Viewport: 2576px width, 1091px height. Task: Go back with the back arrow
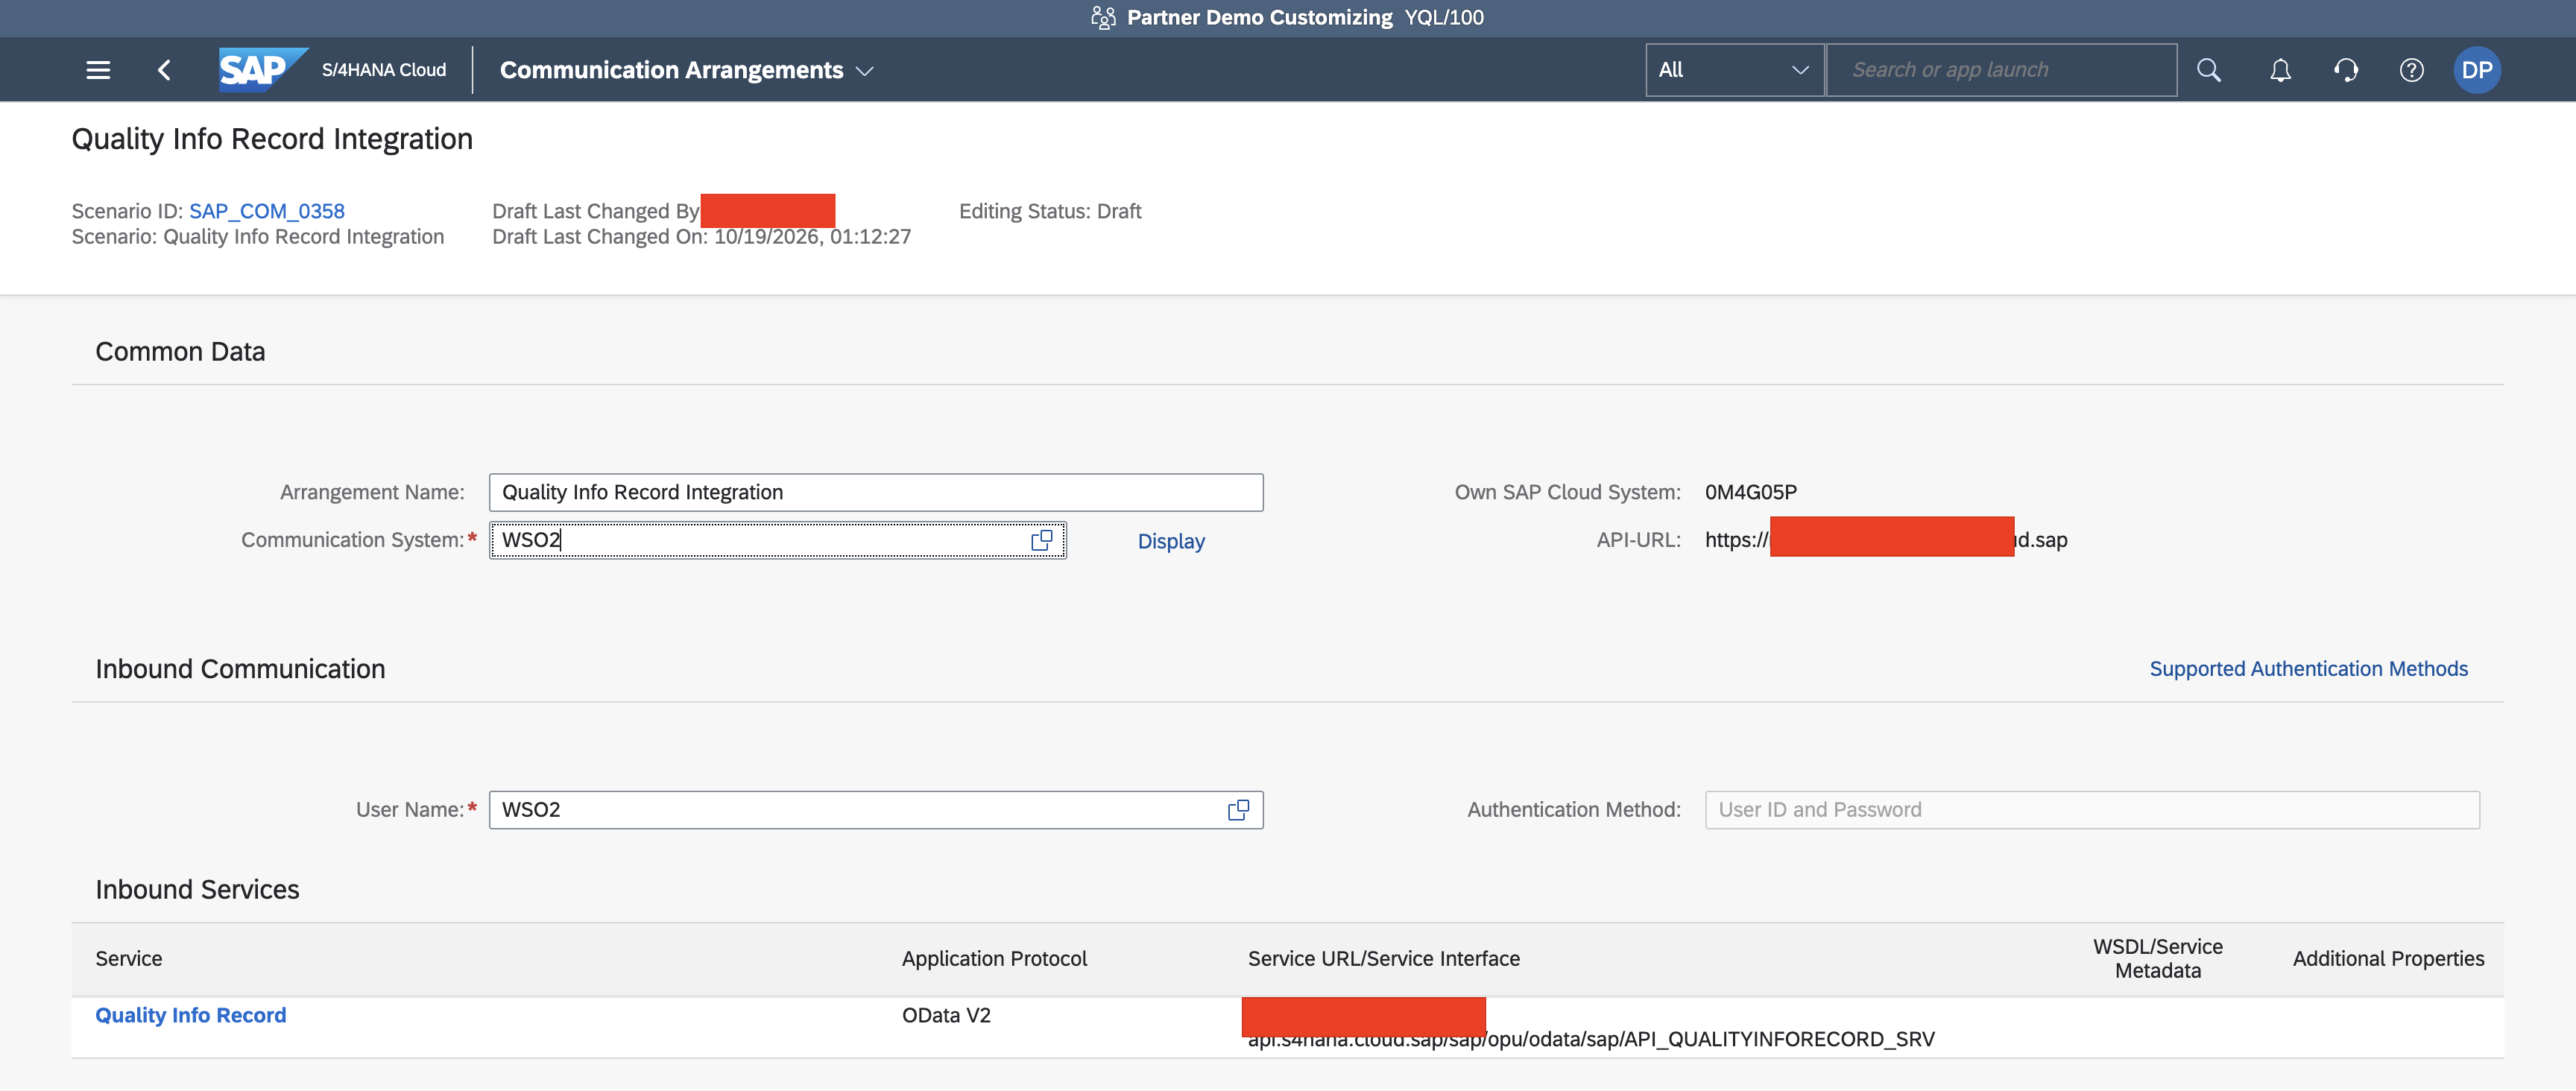click(x=164, y=70)
